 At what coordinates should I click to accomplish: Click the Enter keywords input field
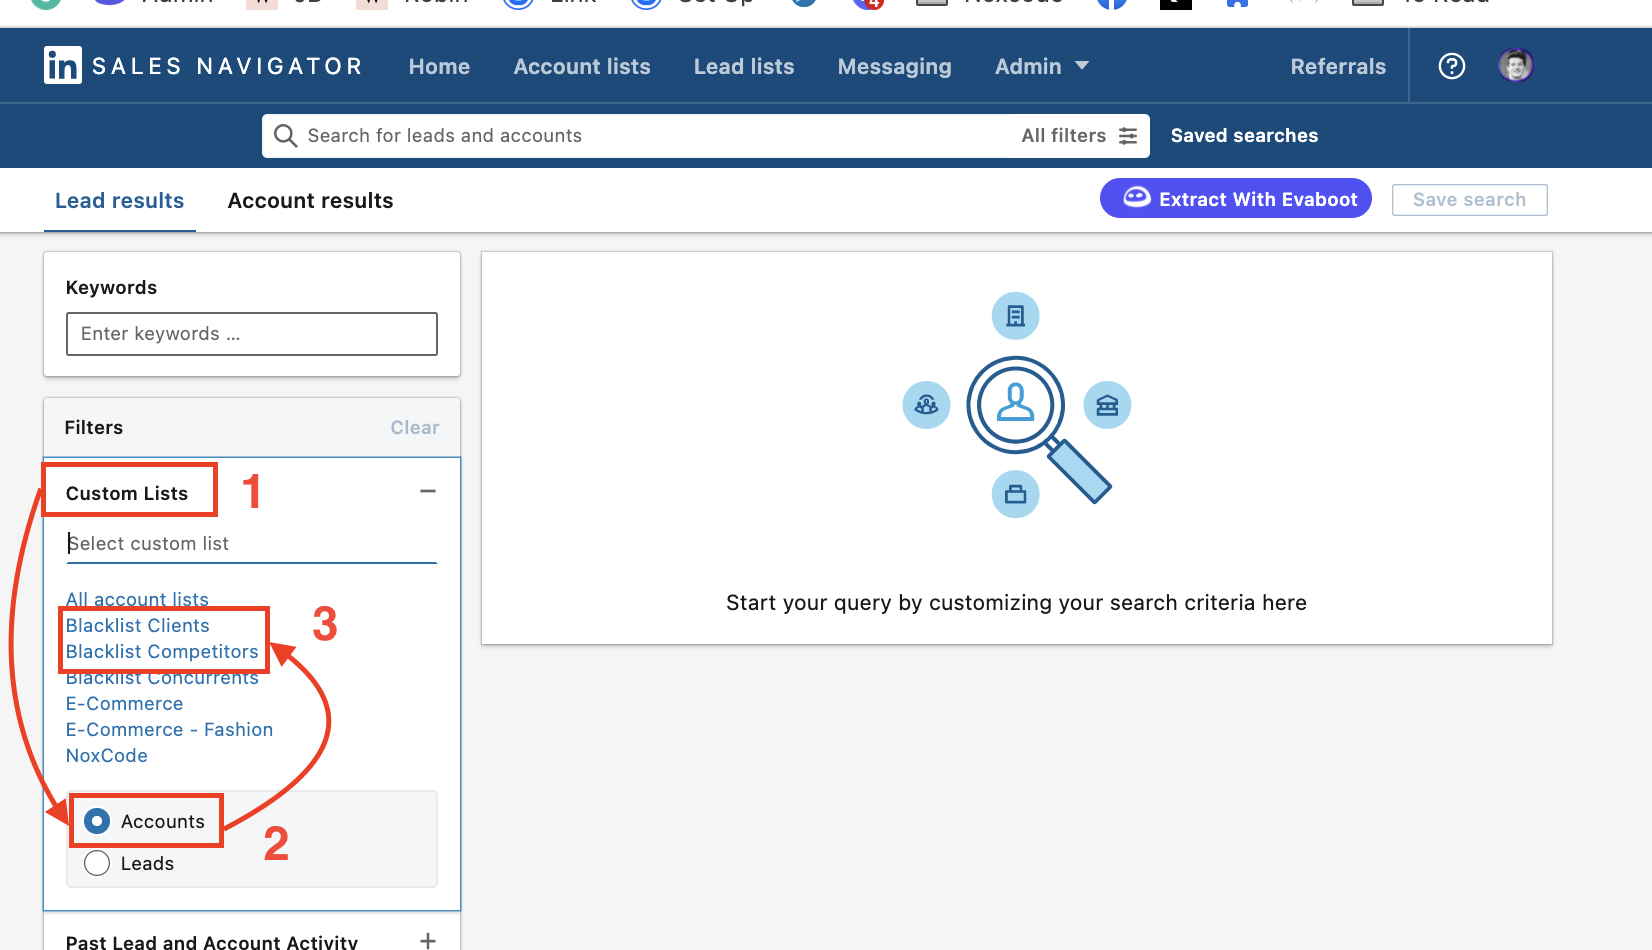(x=252, y=334)
